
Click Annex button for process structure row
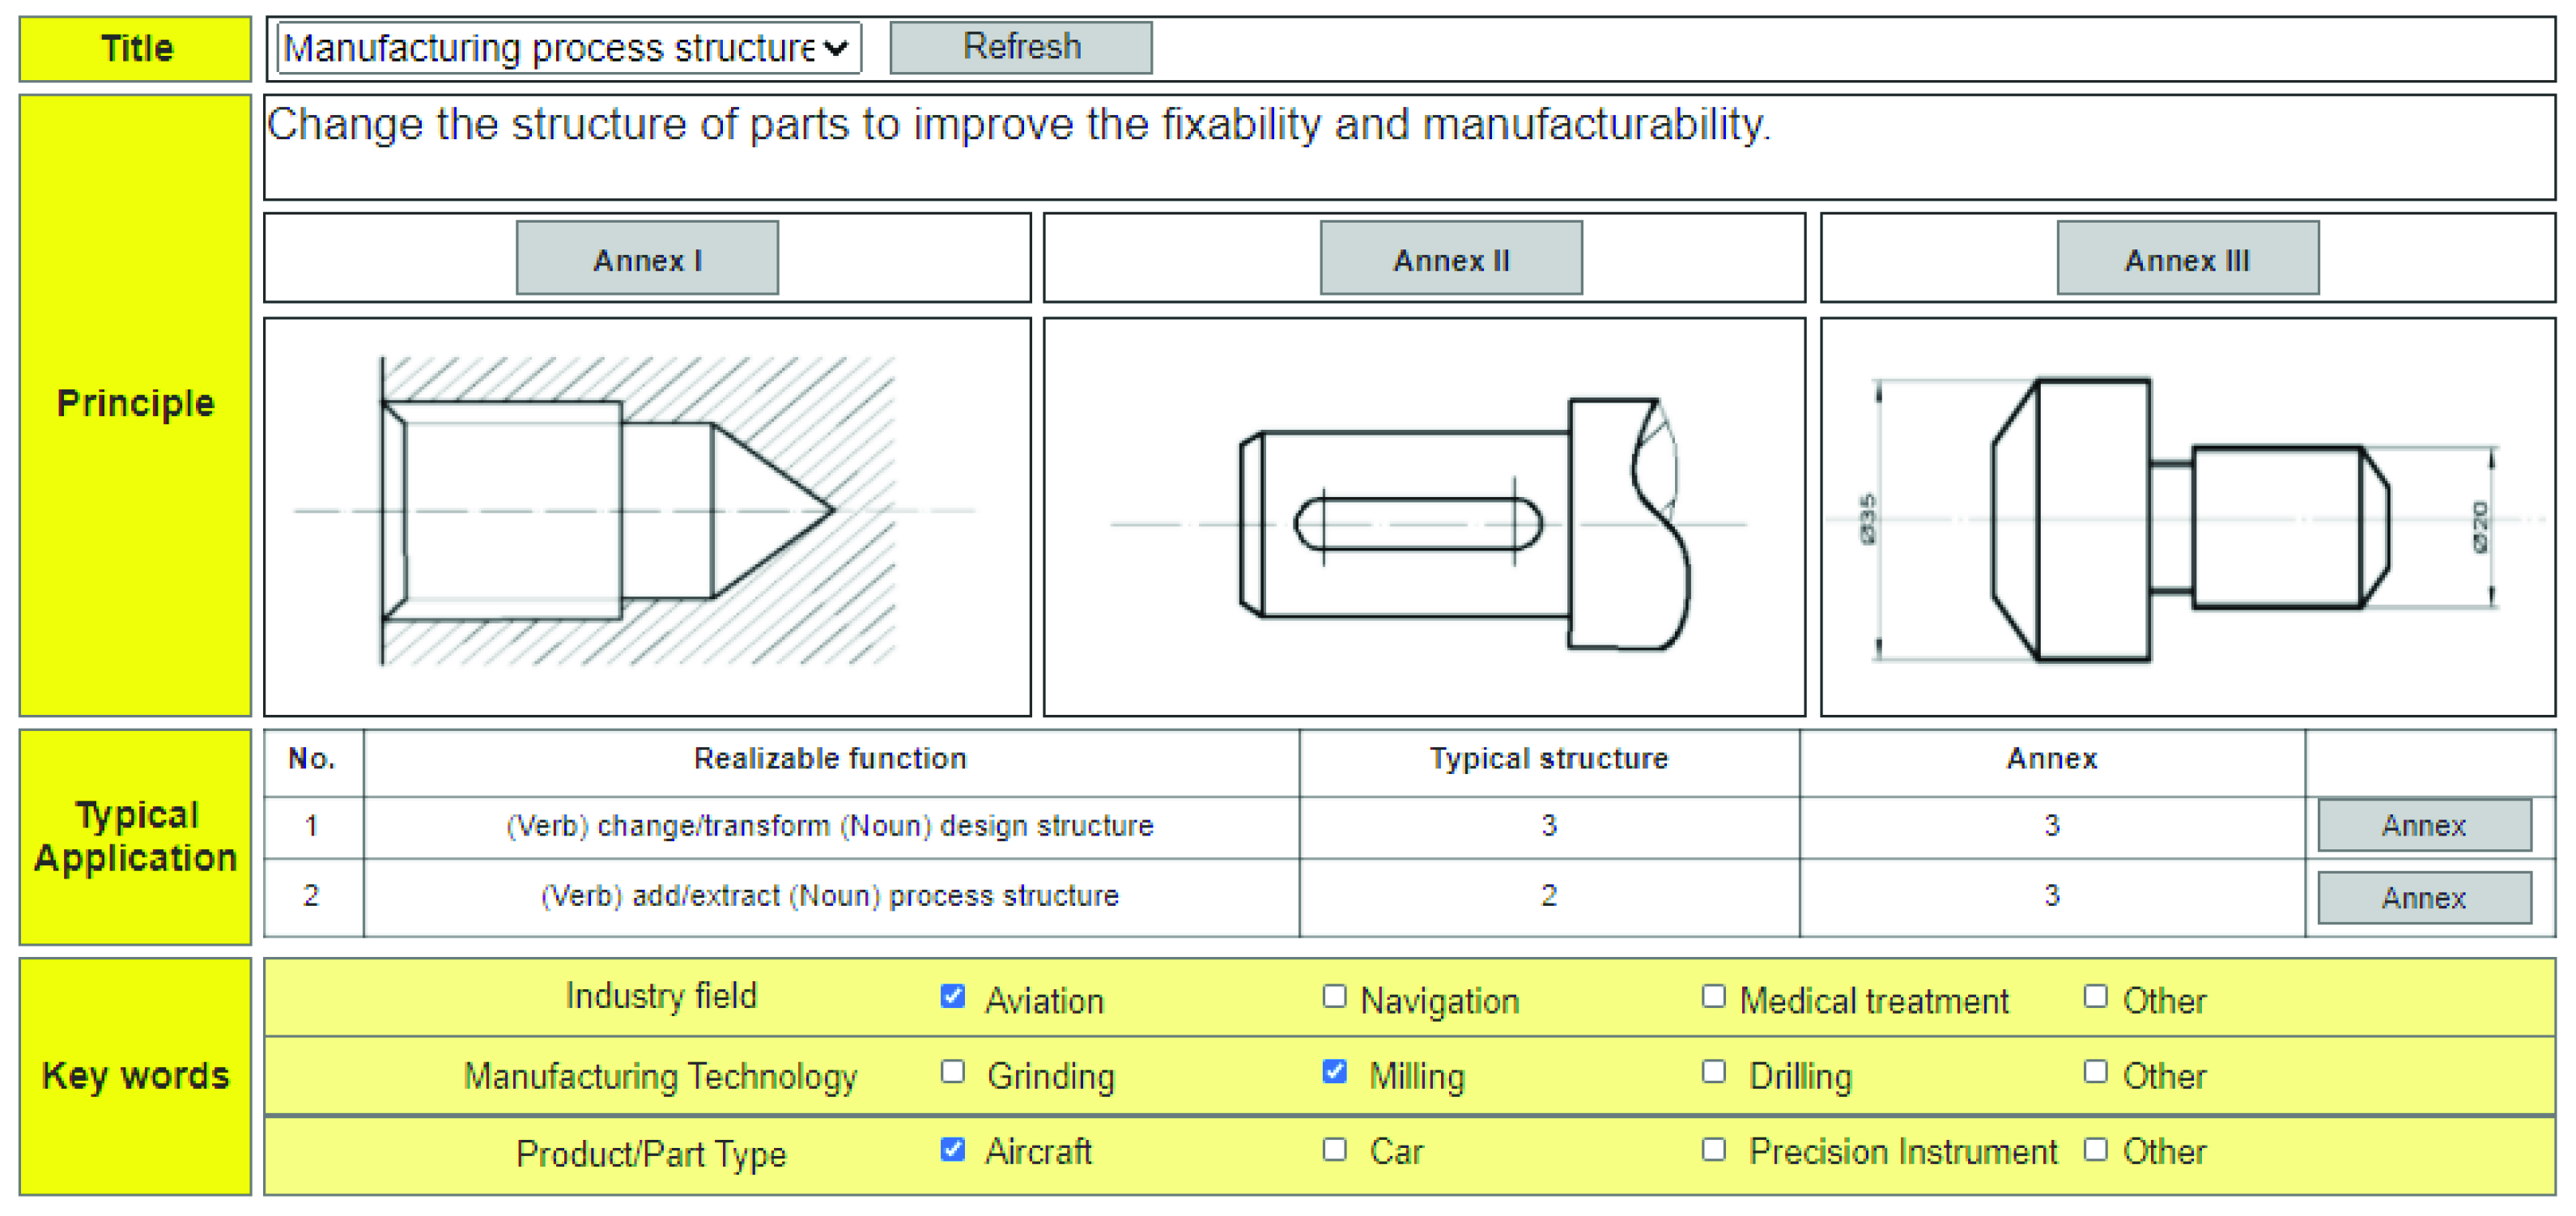point(2423,897)
